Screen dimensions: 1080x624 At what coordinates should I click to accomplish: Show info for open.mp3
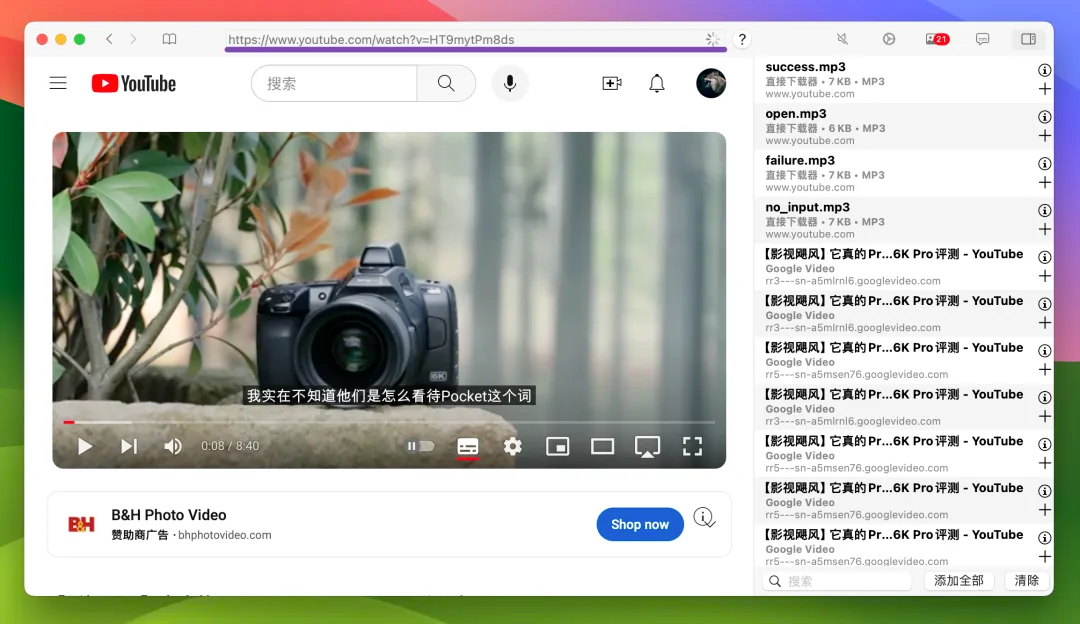[1045, 117]
